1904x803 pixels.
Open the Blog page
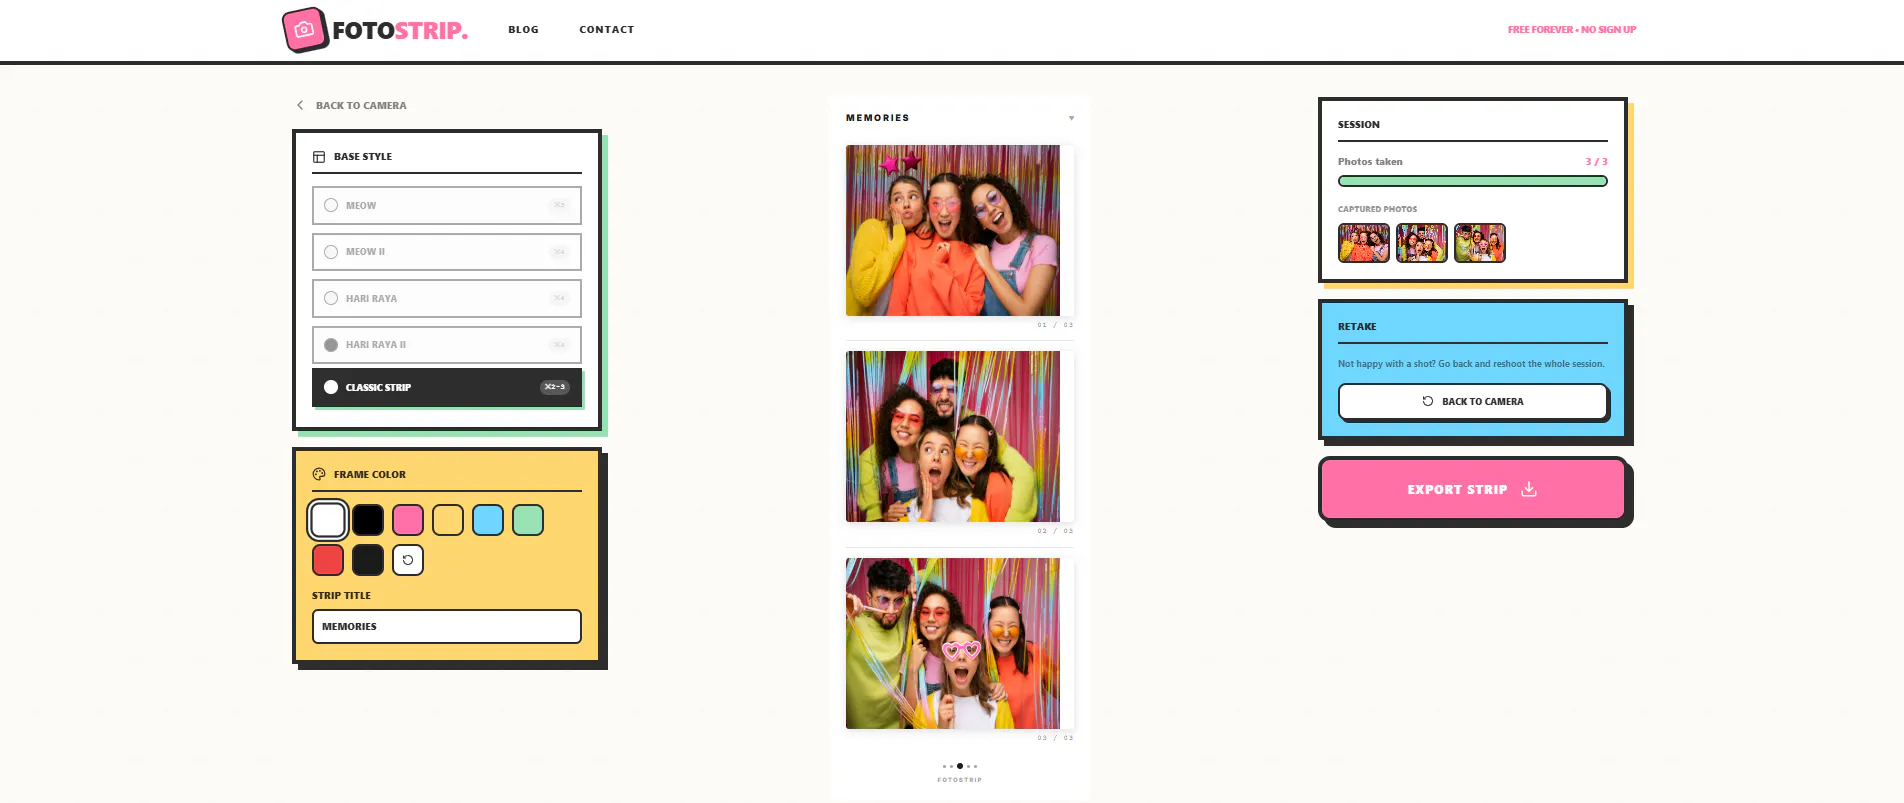pyautogui.click(x=523, y=30)
